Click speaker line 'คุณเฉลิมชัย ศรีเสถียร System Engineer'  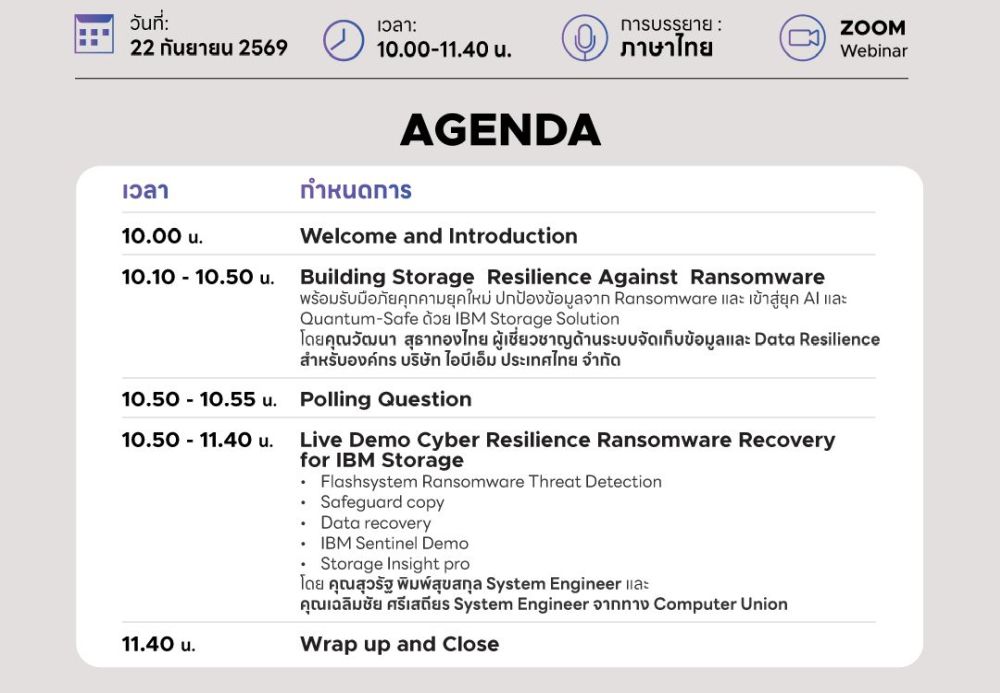click(x=444, y=604)
